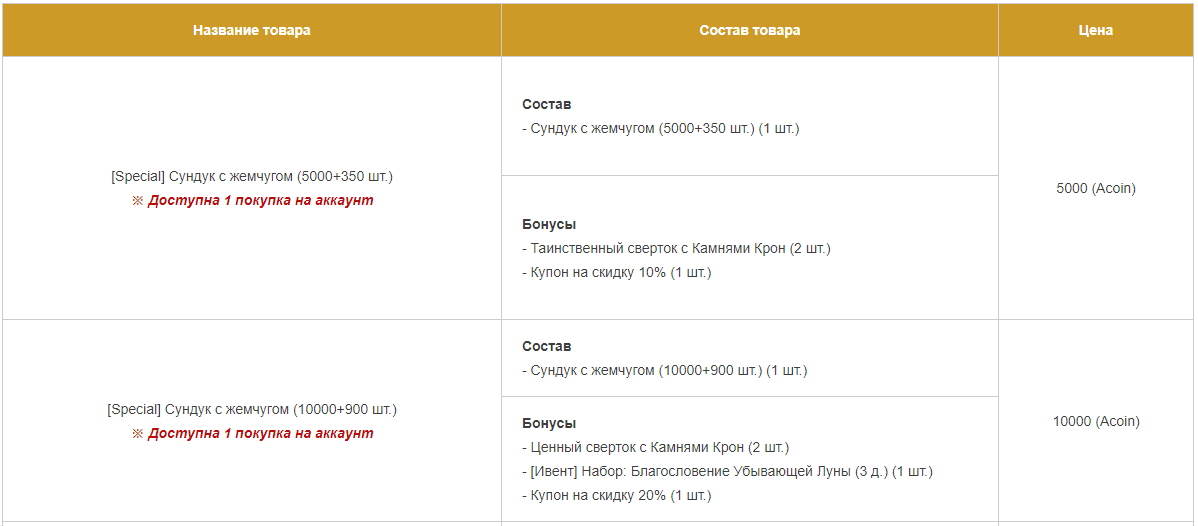Click the second "Состав" heading
Image resolution: width=1198 pixels, height=526 pixels.
[x=546, y=346]
